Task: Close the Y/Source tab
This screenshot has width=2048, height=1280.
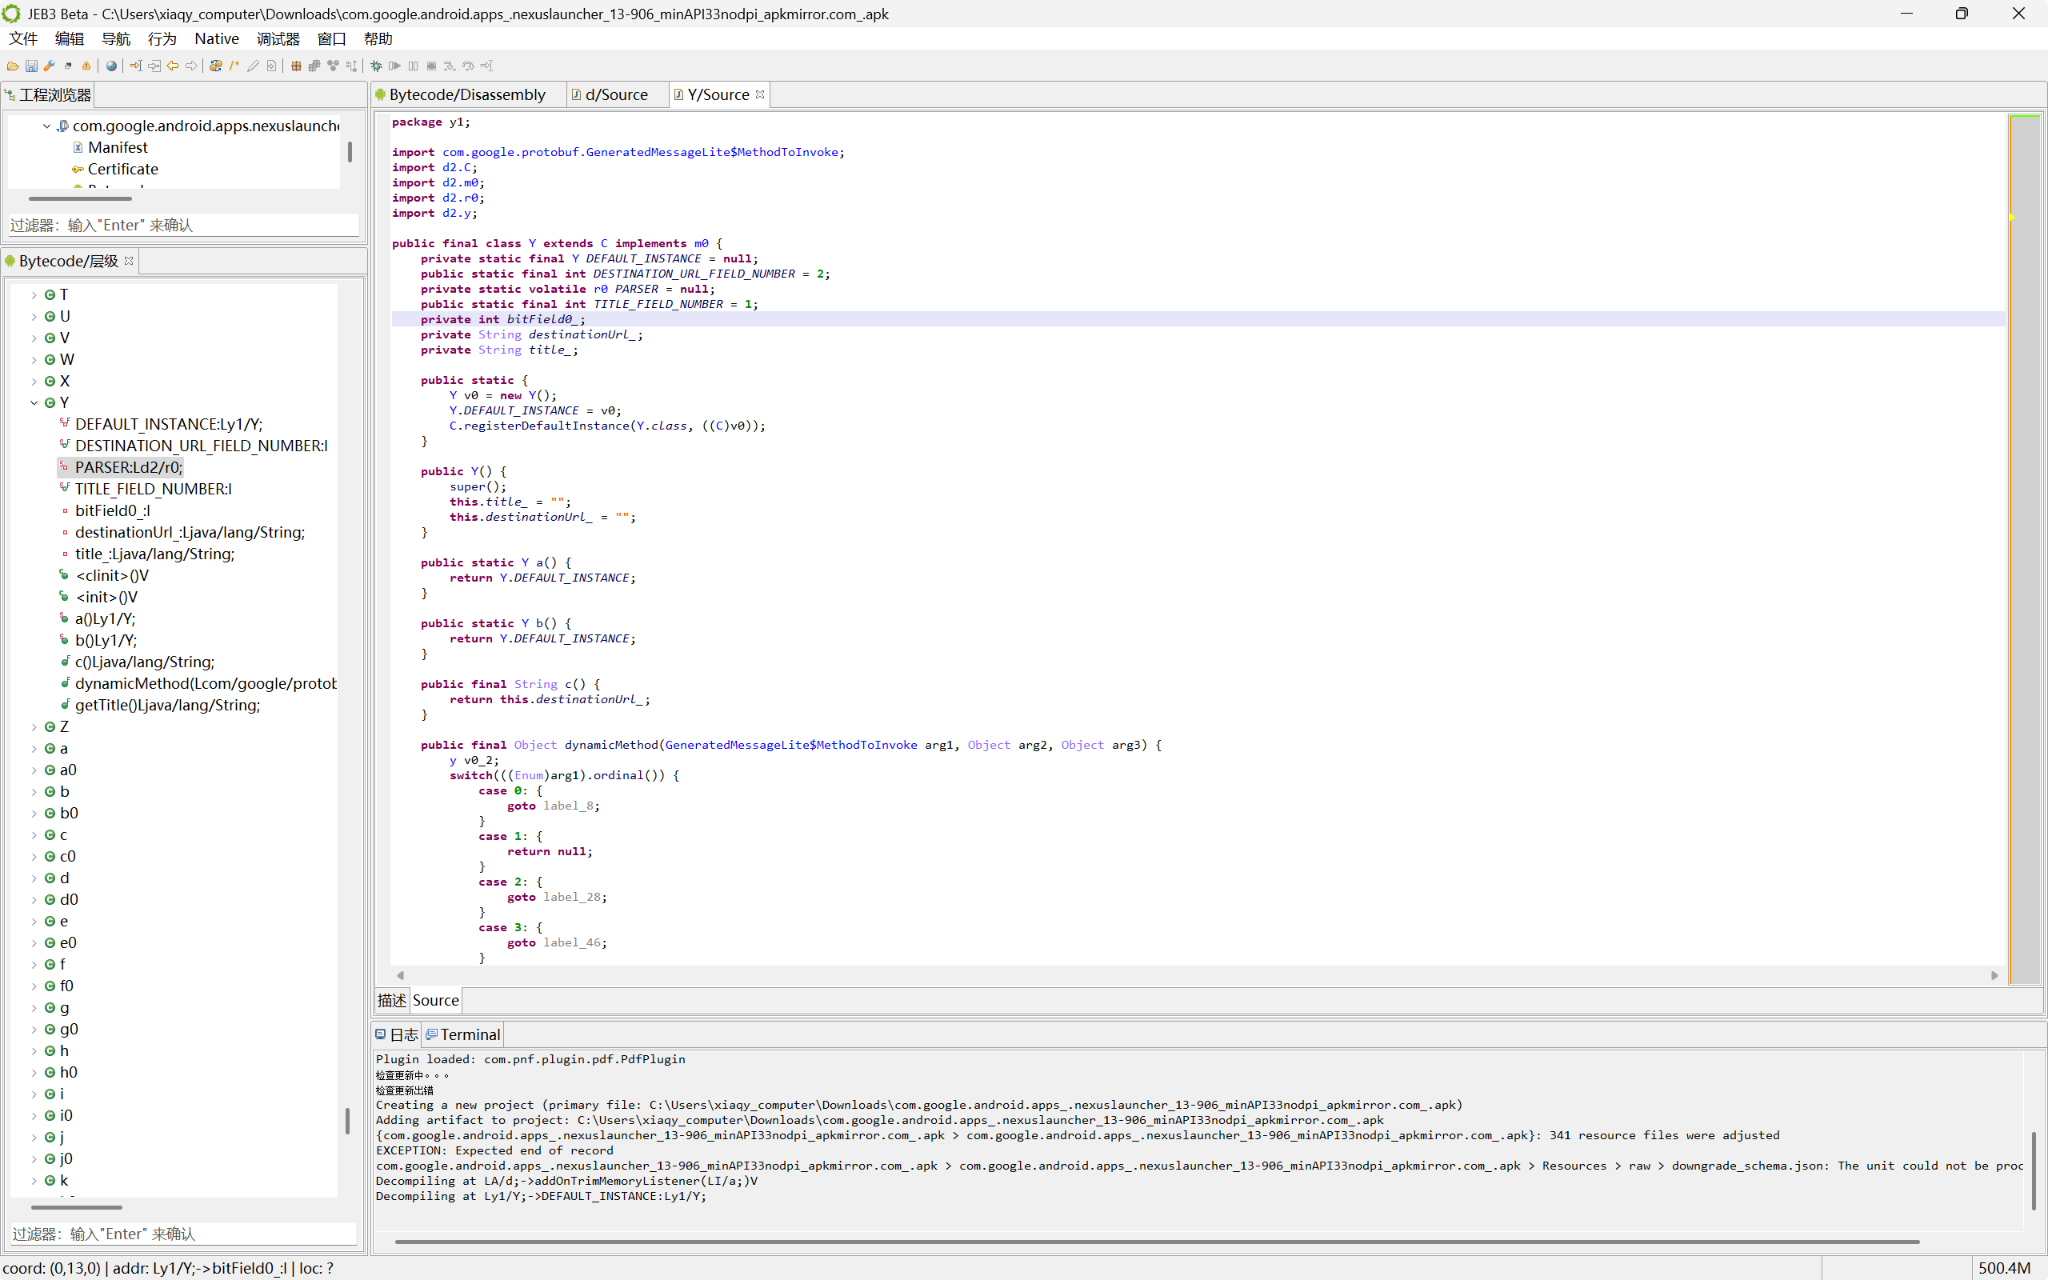Action: 760,95
